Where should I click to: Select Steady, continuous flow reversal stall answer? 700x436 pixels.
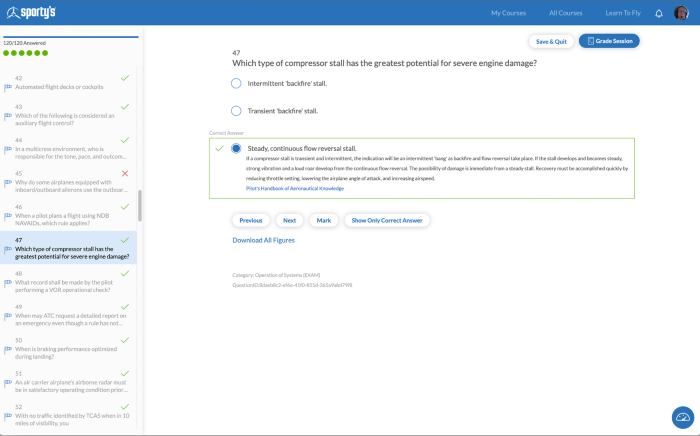236,149
